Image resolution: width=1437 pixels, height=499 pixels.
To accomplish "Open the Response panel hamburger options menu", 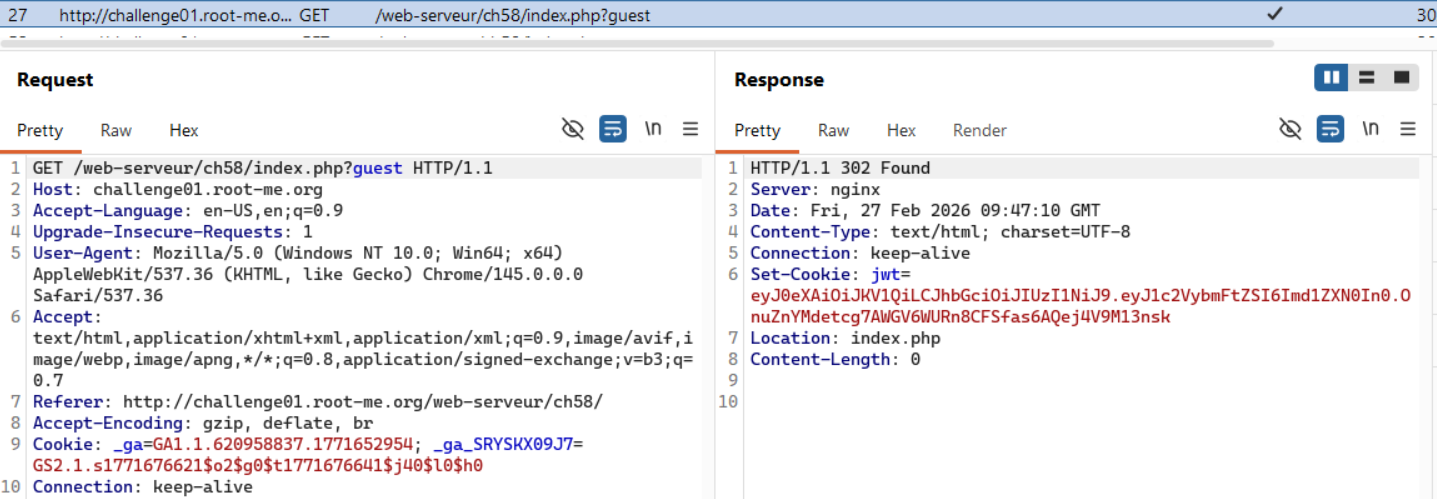I will click(x=1408, y=129).
